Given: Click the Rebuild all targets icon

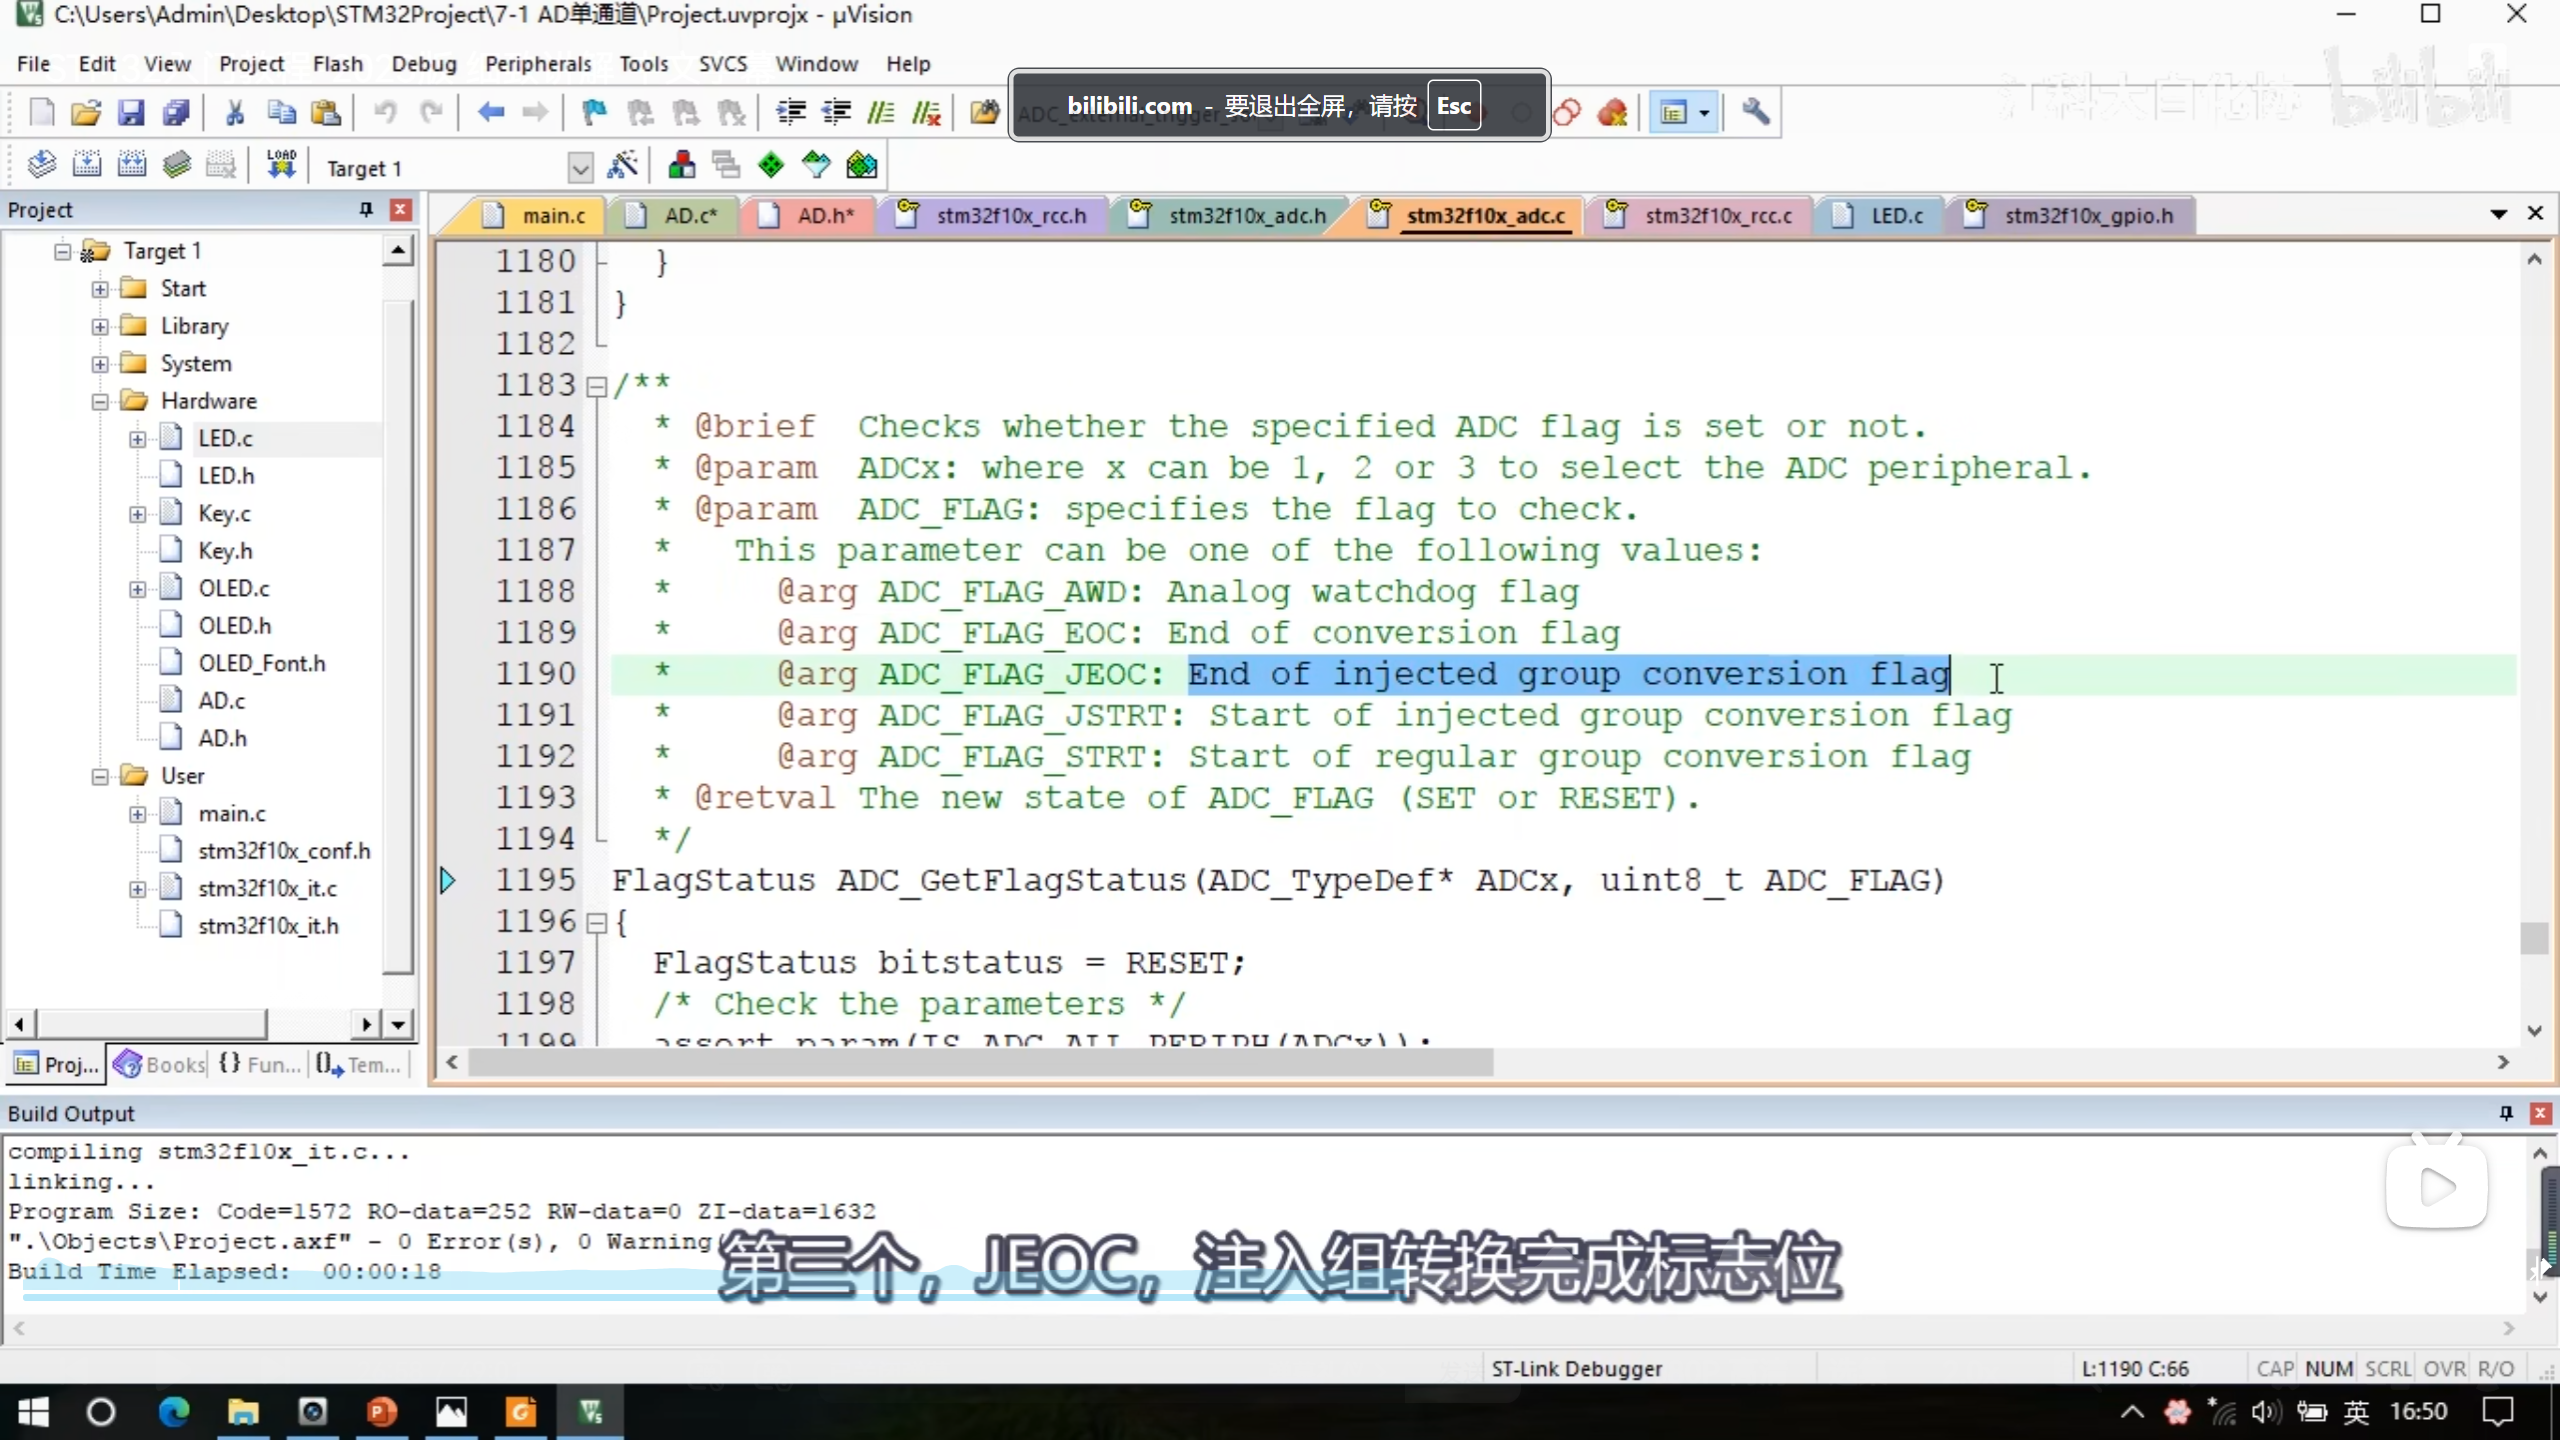Looking at the screenshot, I should (132, 165).
